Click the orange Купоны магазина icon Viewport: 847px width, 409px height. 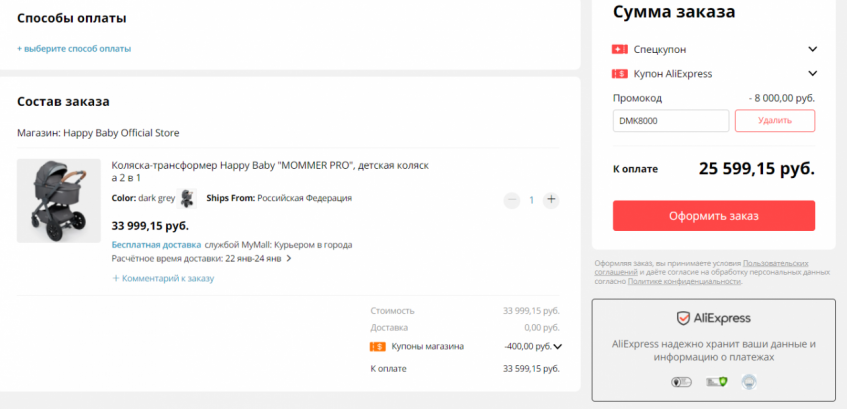click(377, 346)
